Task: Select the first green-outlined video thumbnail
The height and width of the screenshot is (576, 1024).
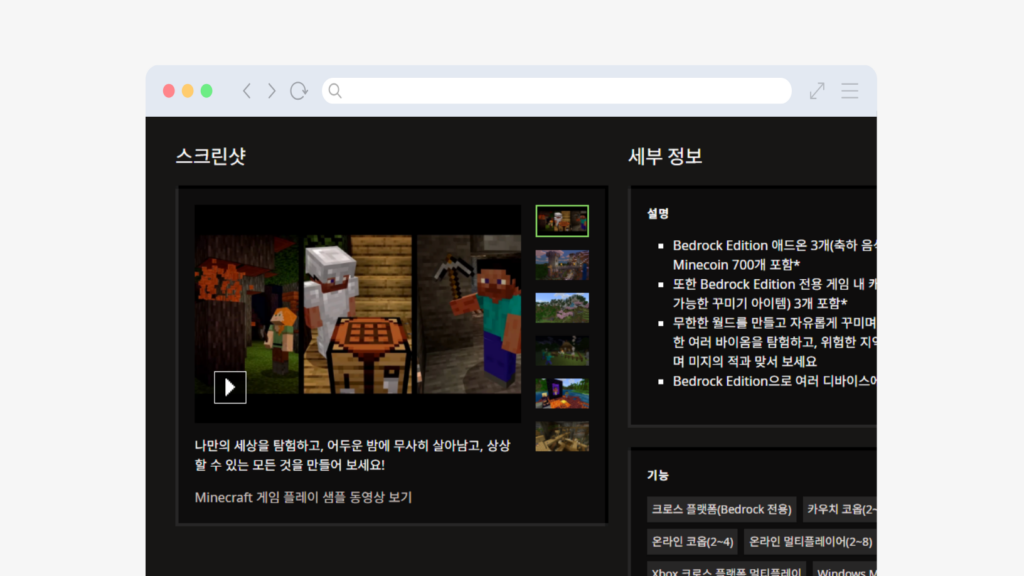Action: pos(562,221)
